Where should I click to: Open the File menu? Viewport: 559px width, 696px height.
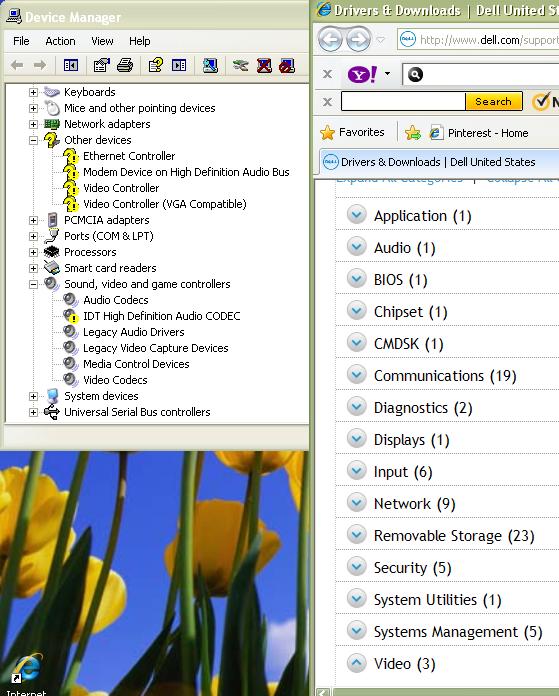21,41
